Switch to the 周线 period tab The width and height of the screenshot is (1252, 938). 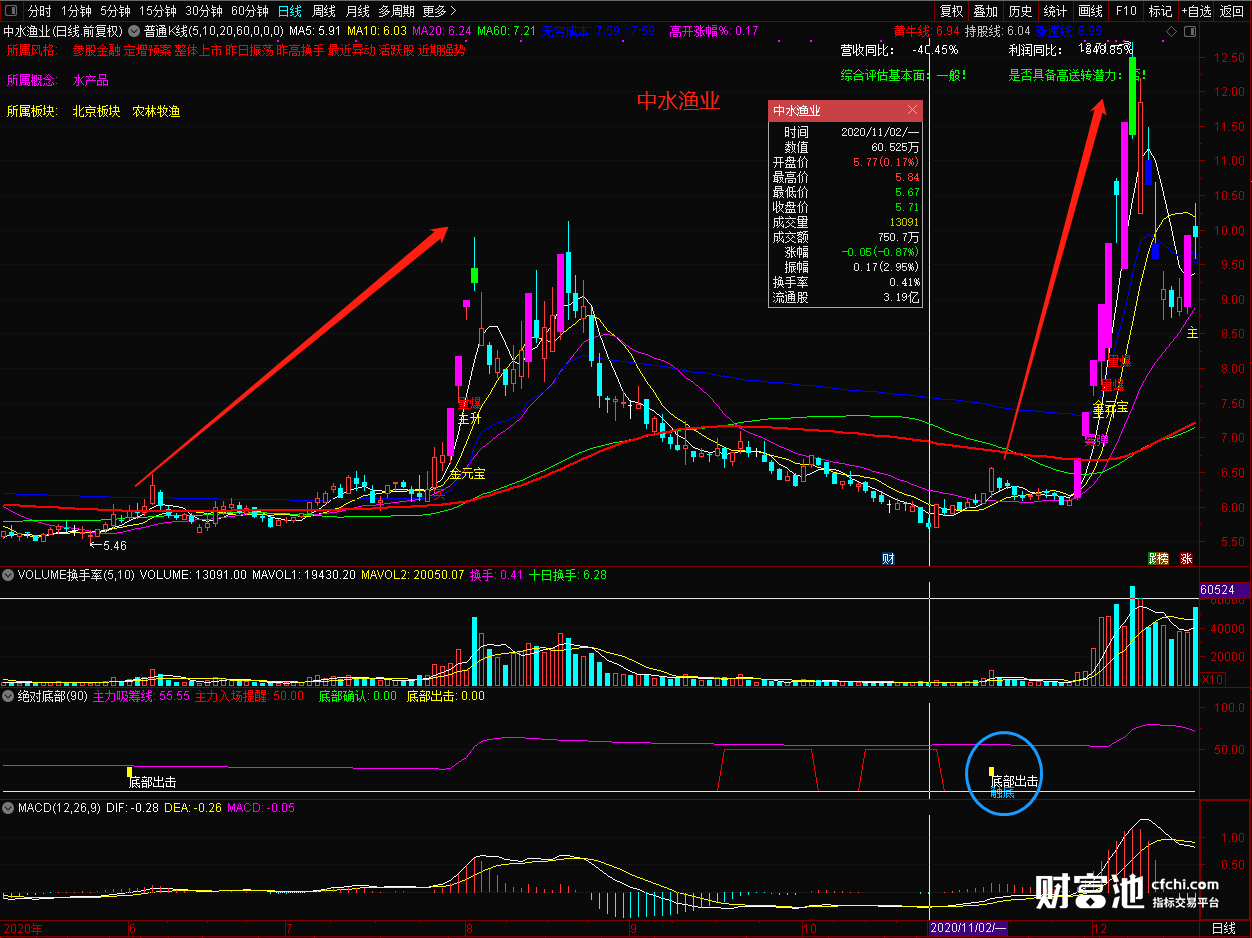coord(324,11)
